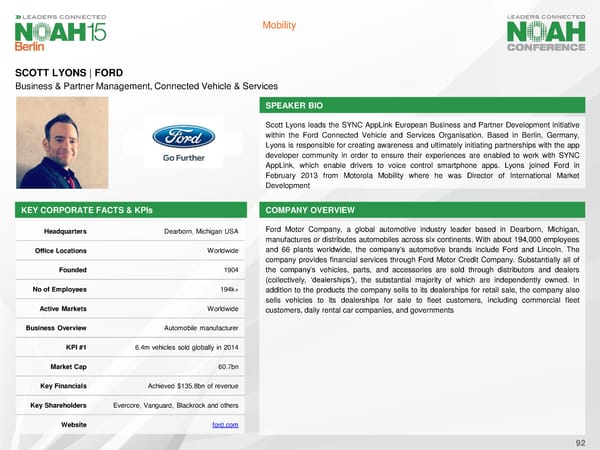
Task: Open the ford.com website link
Action: (225, 425)
